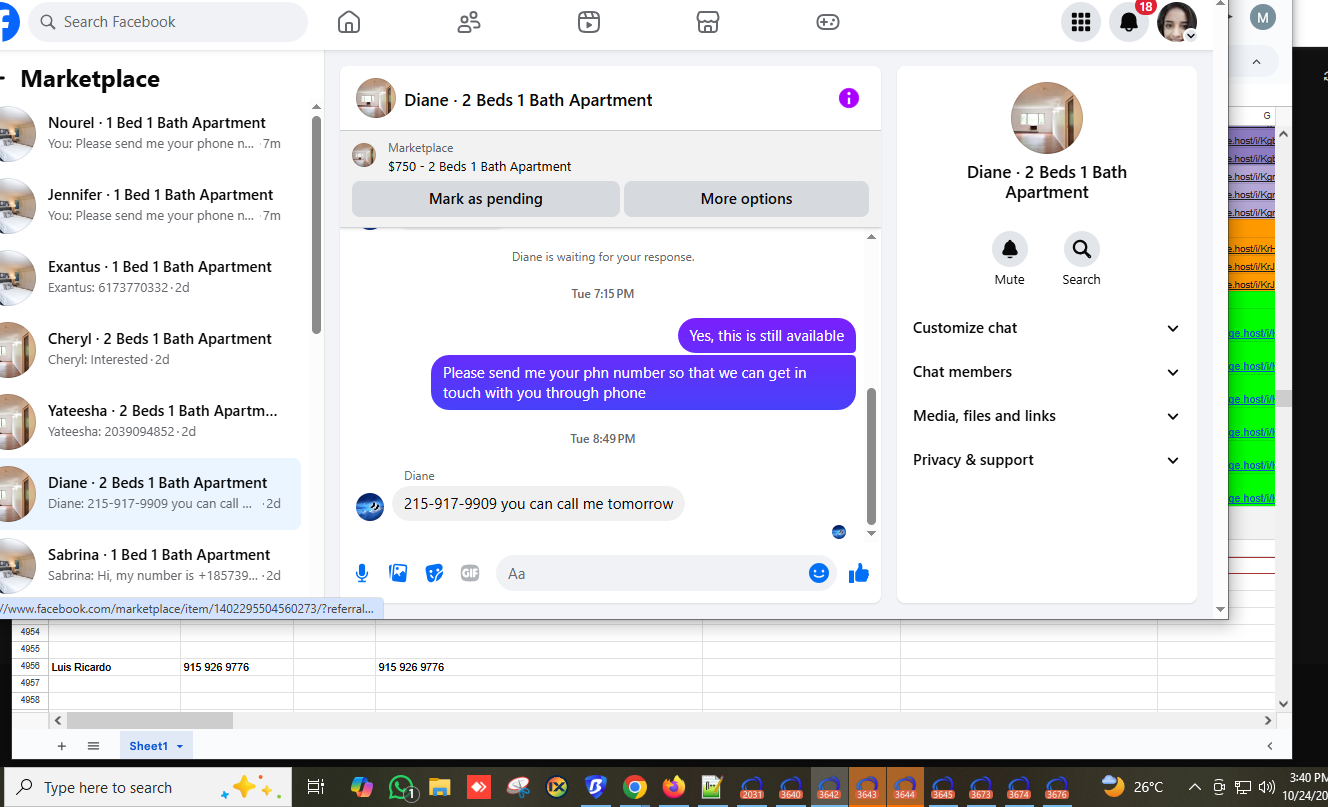Open Yateesha's 2 Beds 1 Bath Apartment chat
The width and height of the screenshot is (1328, 807).
150,420
